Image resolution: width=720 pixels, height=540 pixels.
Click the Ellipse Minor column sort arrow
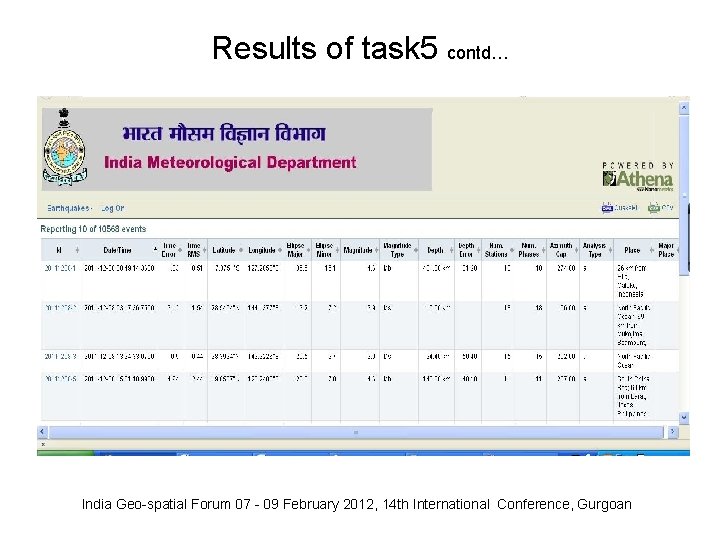click(337, 250)
